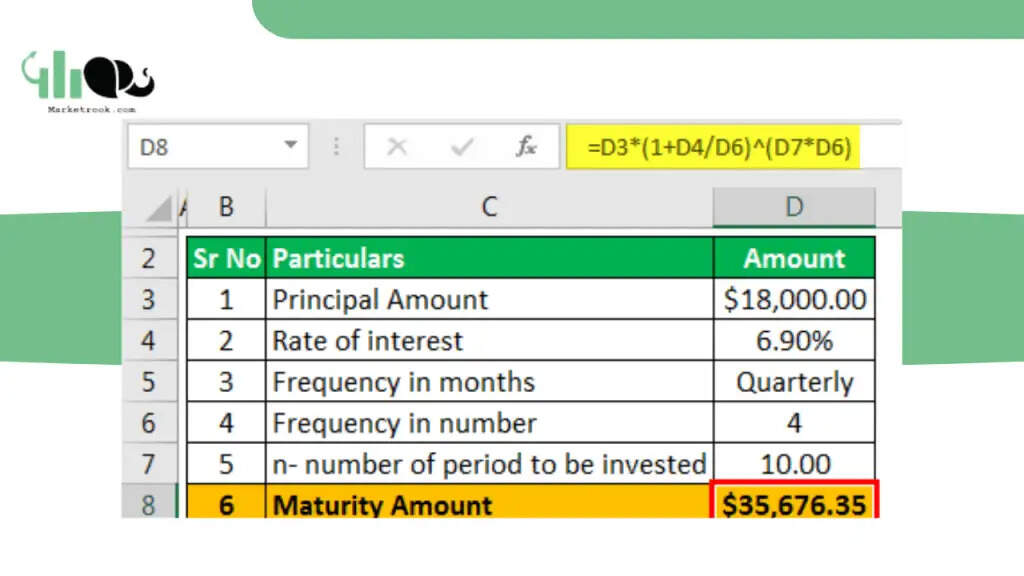Click the Marketrook.com logo
1024x576 pixels.
click(x=88, y=82)
